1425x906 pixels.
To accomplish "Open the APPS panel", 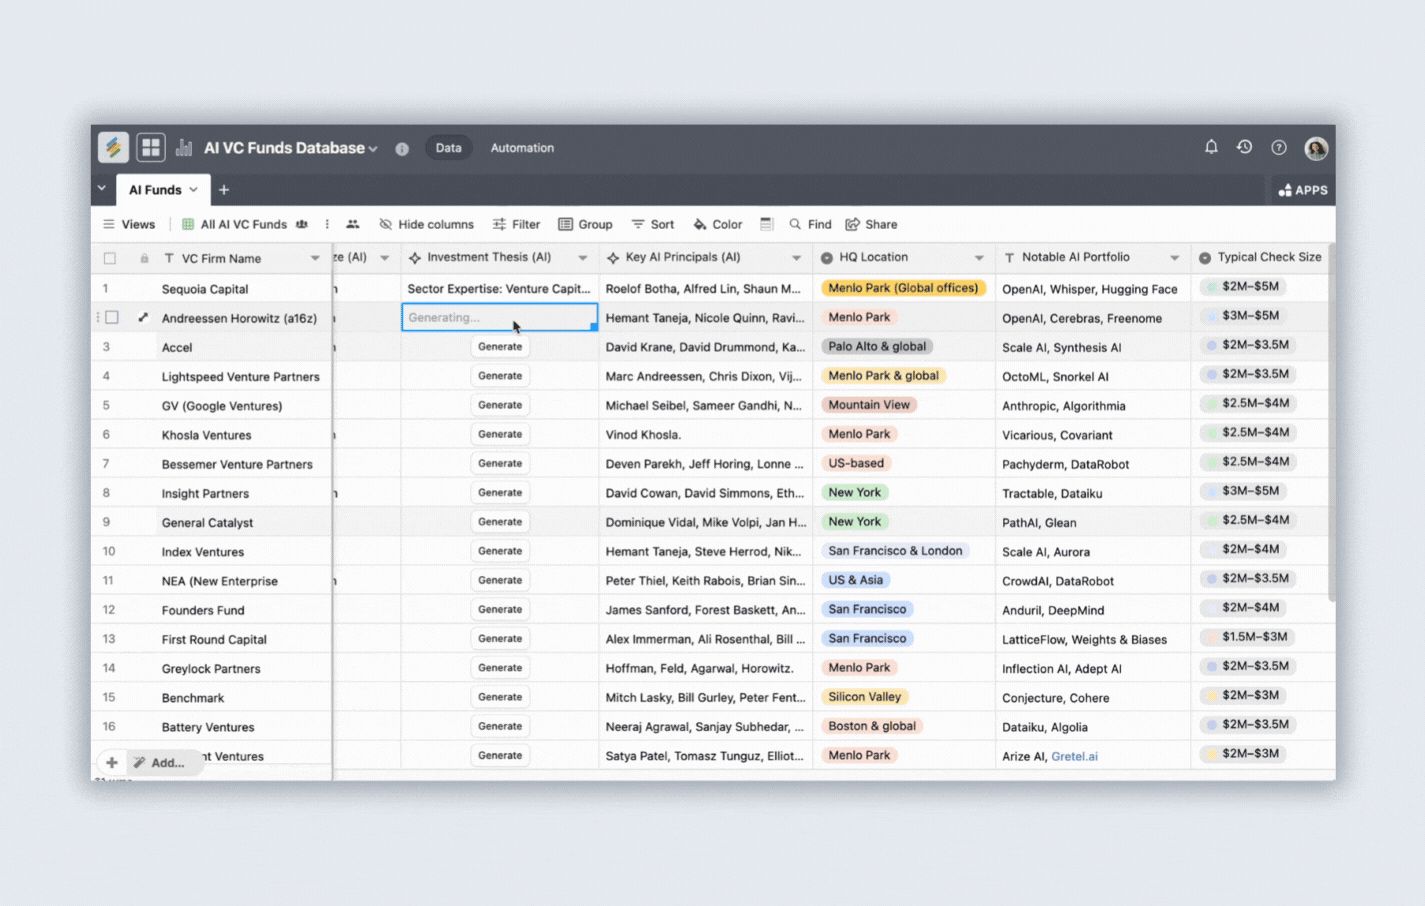I will [x=1302, y=190].
